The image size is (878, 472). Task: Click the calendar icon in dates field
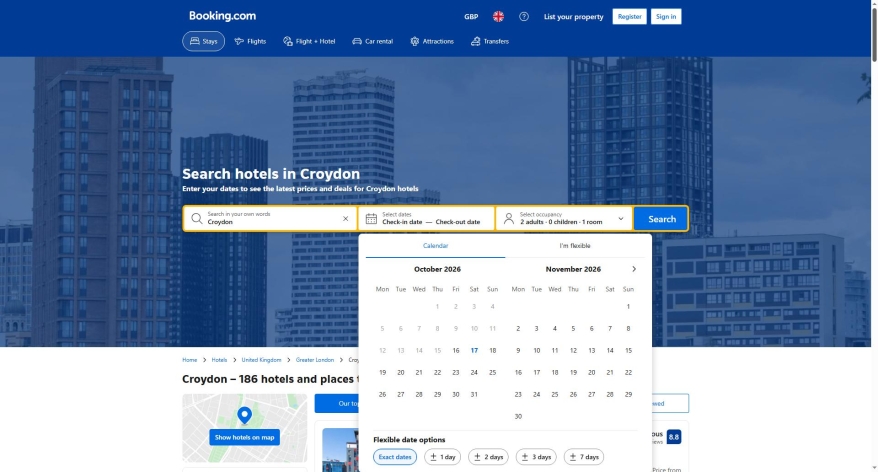[x=371, y=219]
